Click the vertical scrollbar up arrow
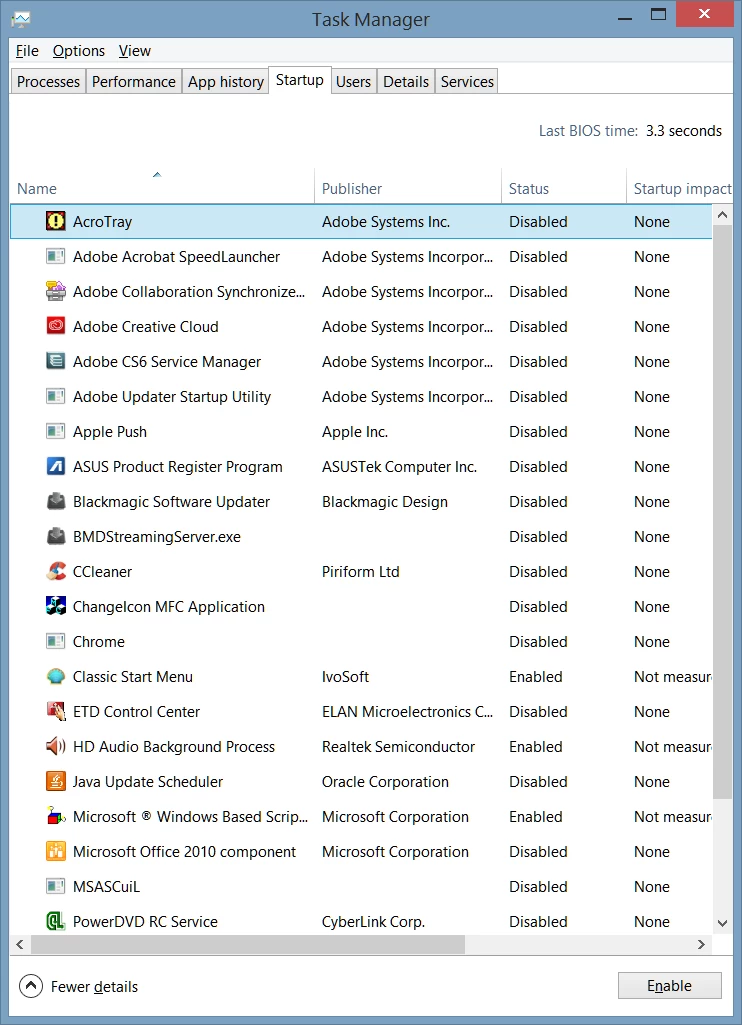Screen dimensions: 742x1025 coord(722,214)
